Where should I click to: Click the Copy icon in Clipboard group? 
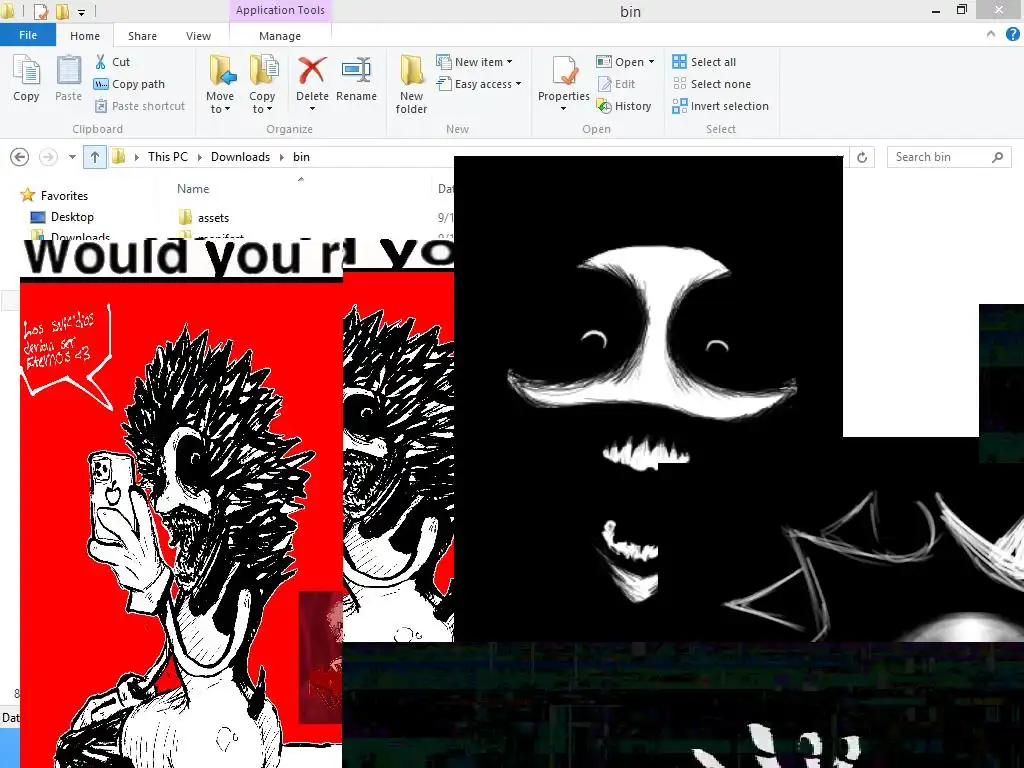26,78
